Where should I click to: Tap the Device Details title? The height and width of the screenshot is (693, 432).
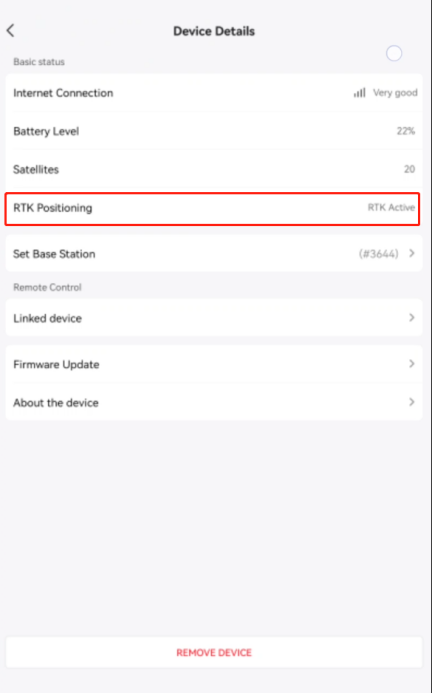pos(214,31)
